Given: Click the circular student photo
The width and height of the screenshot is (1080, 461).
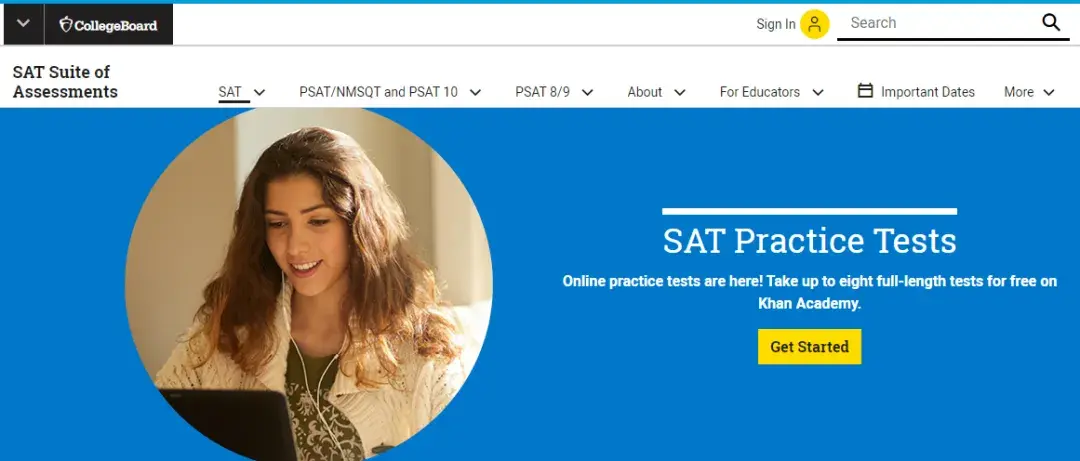Looking at the screenshot, I should click(x=309, y=284).
